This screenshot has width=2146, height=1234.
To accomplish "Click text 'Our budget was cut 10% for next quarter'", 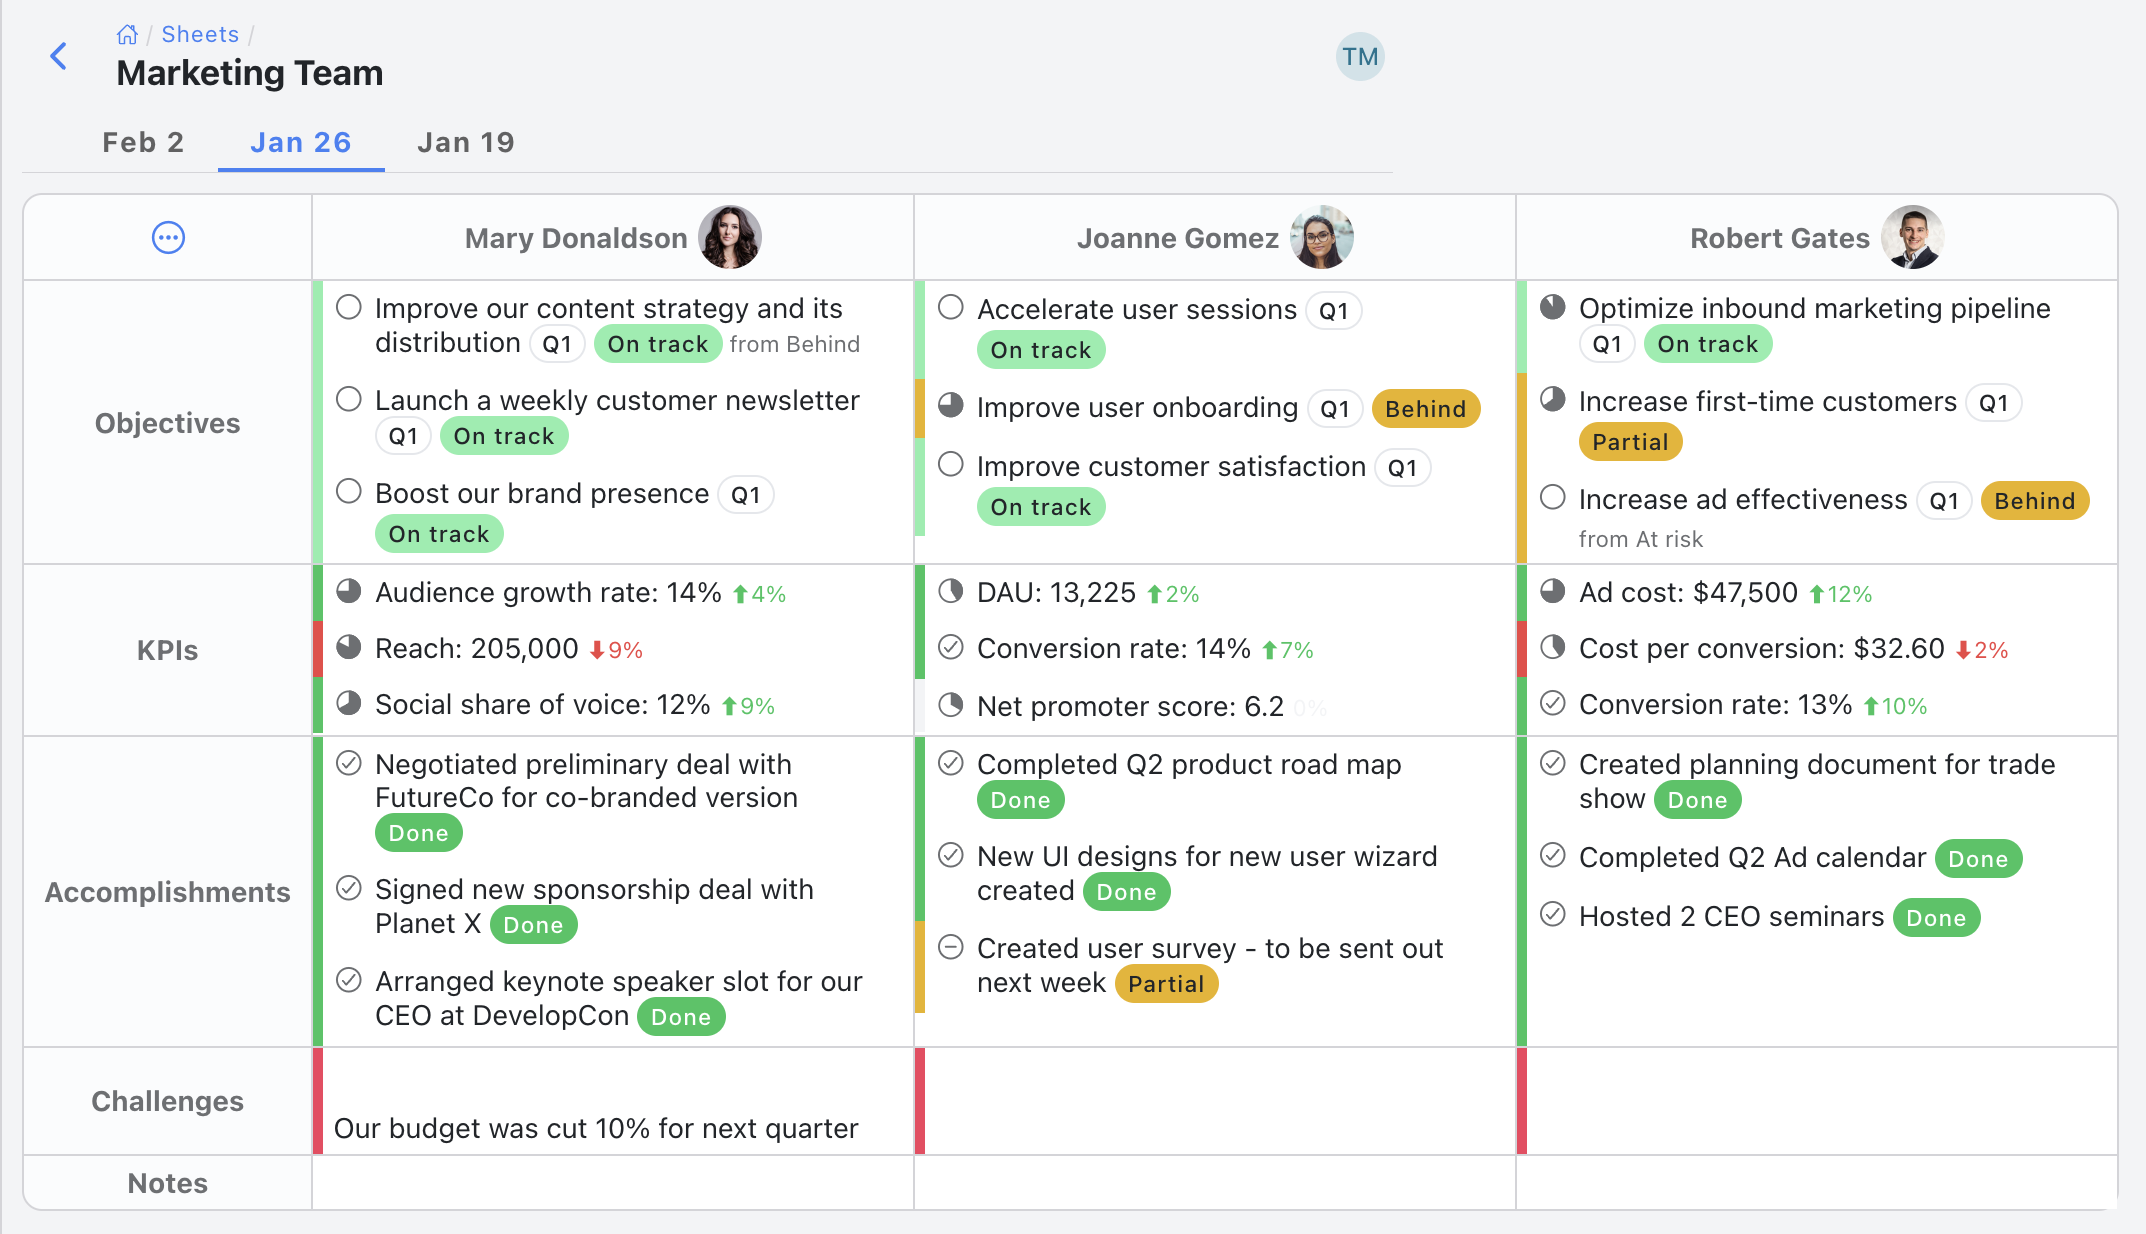I will coord(596,1128).
